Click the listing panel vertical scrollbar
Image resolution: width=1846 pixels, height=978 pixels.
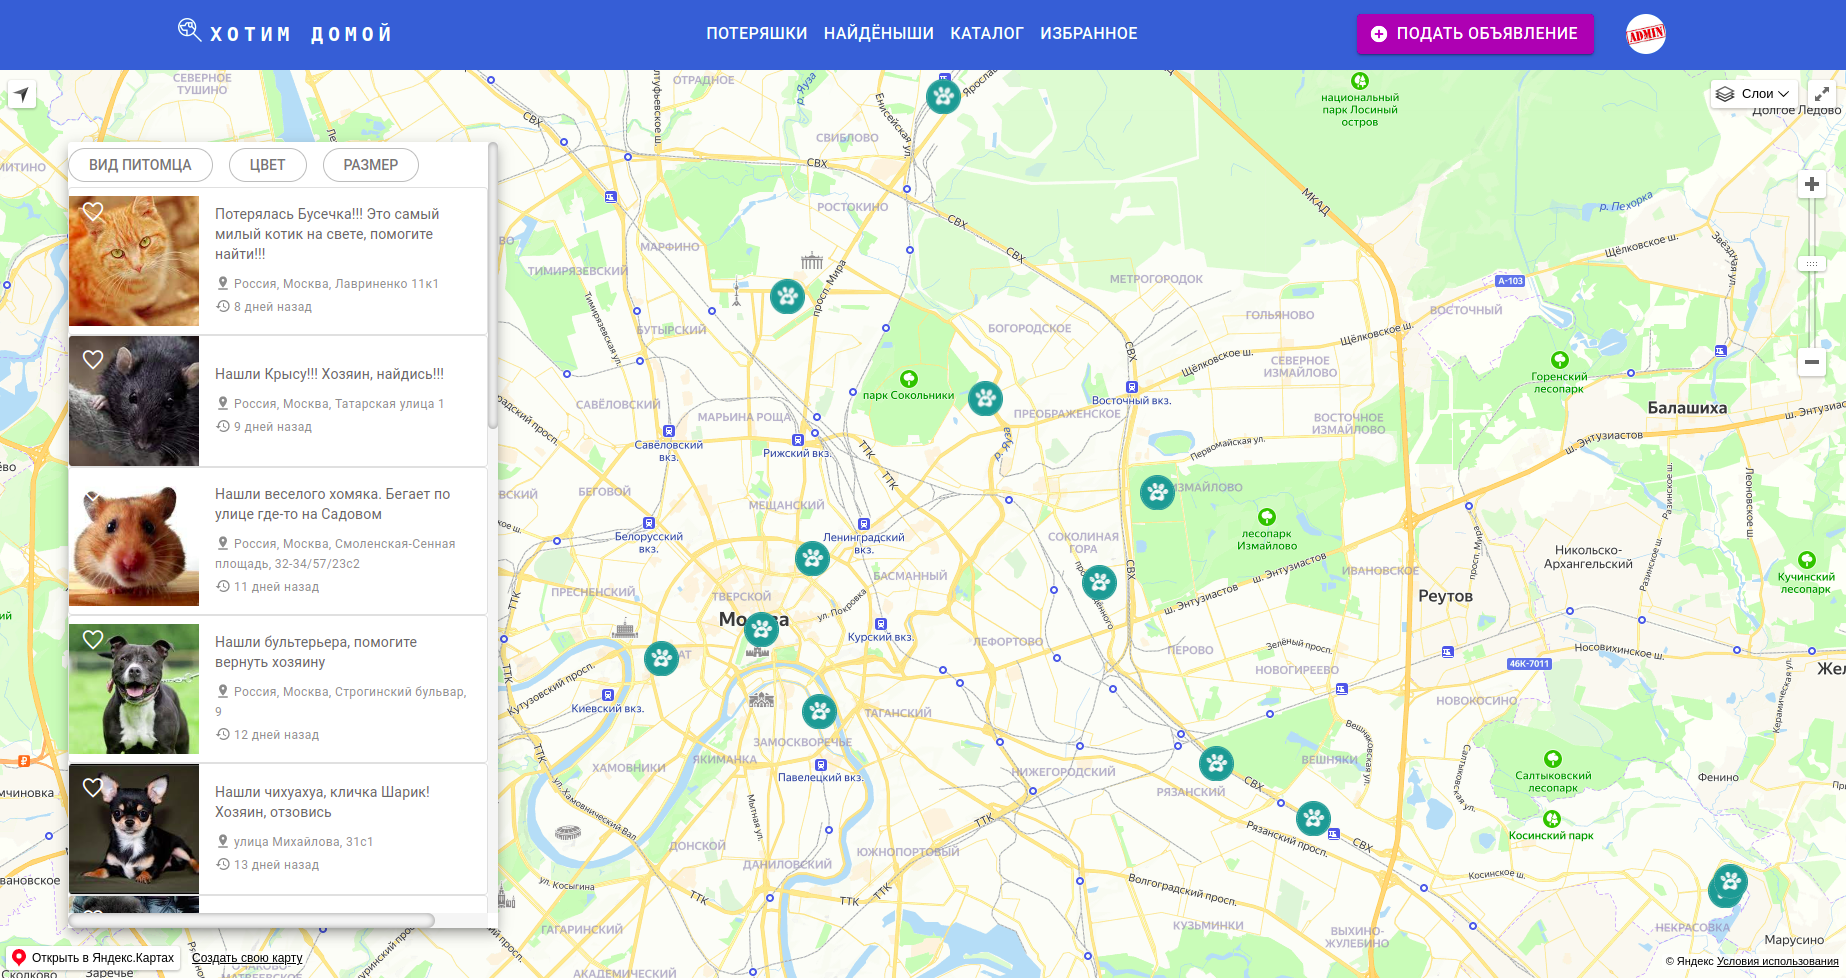(492, 286)
